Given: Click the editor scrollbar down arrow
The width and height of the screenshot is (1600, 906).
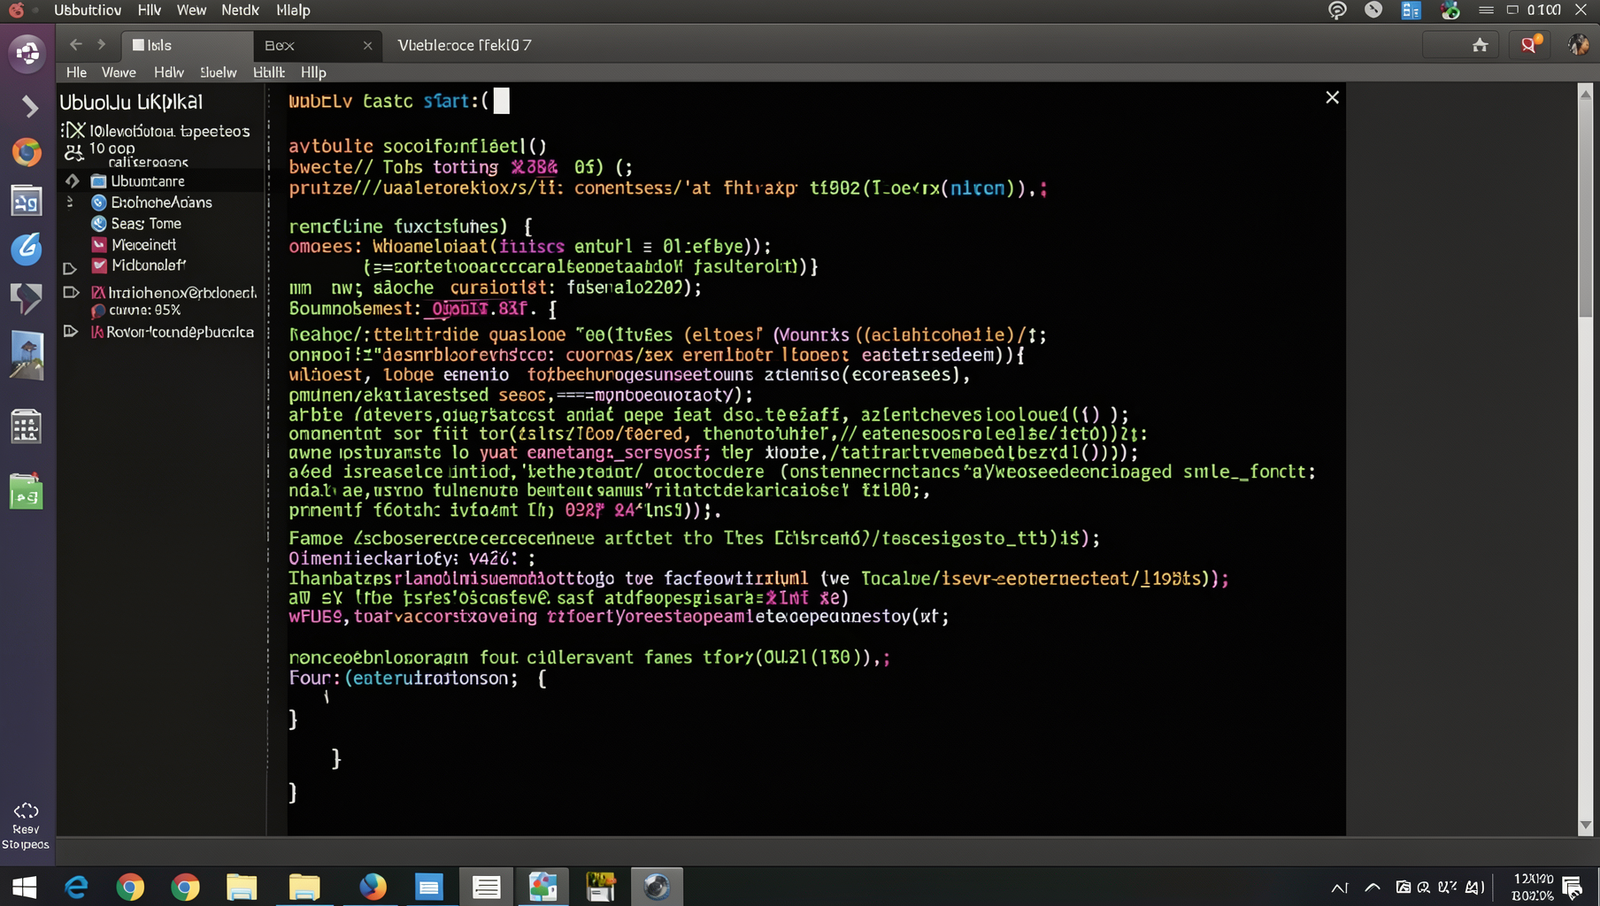Looking at the screenshot, I should click(1585, 826).
